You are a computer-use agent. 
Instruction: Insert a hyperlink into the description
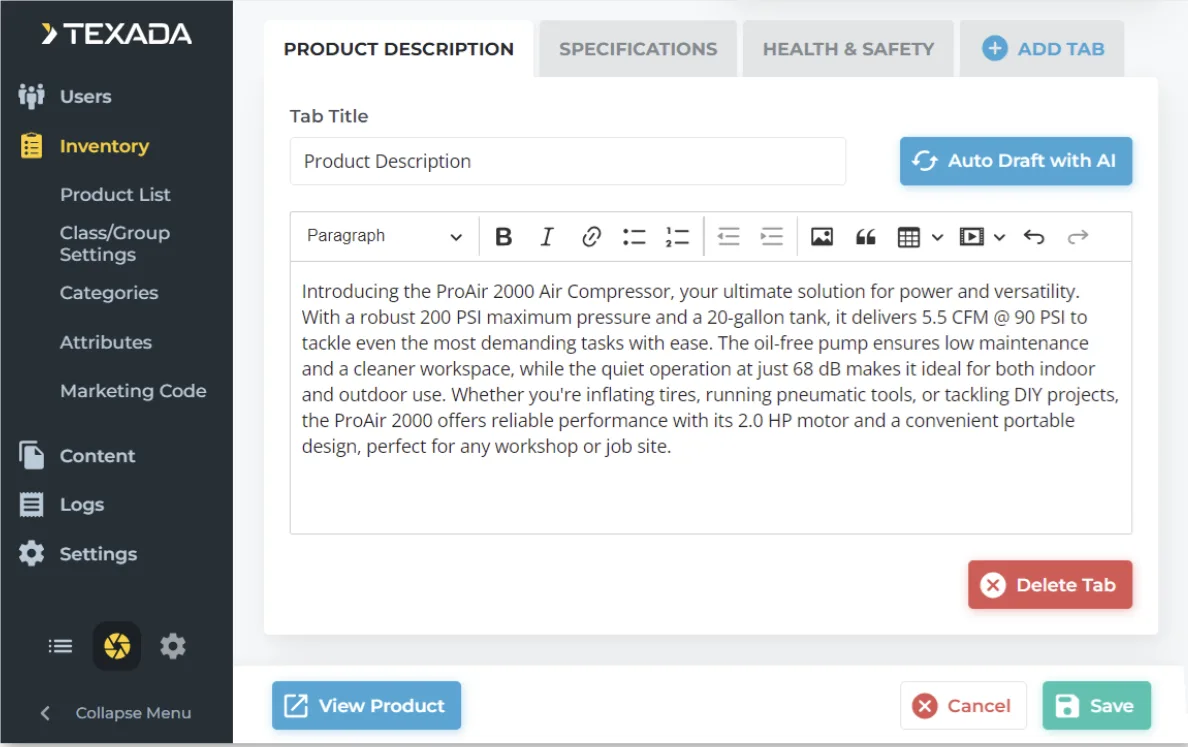pyautogui.click(x=591, y=236)
